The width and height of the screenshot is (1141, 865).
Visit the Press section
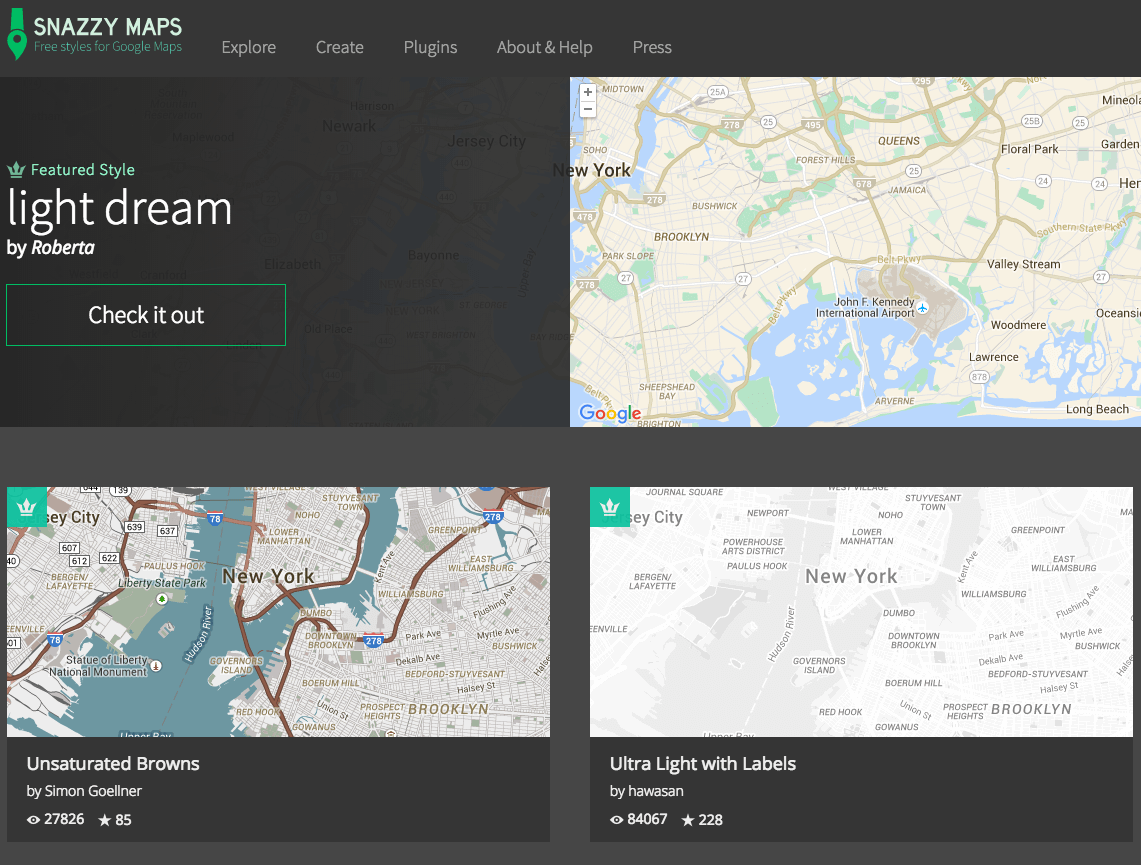[x=652, y=47]
